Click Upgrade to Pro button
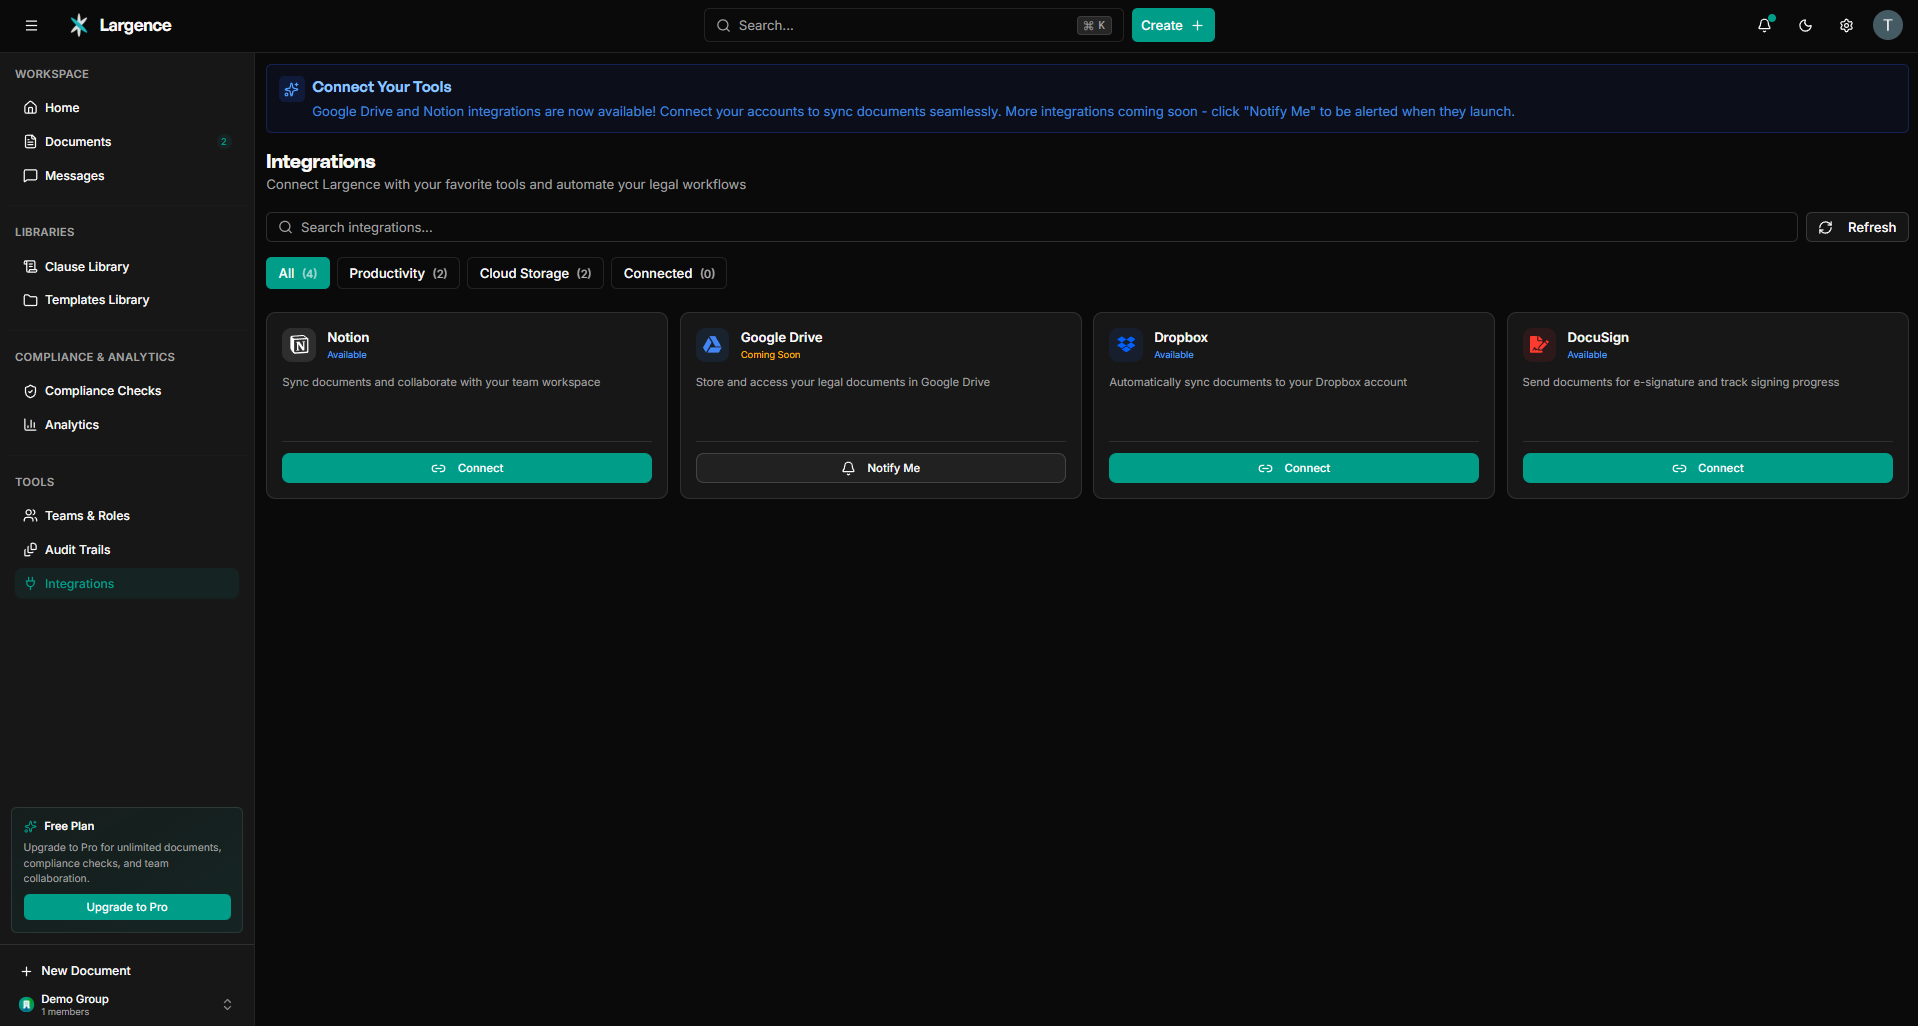The image size is (1918, 1026). tap(127, 907)
